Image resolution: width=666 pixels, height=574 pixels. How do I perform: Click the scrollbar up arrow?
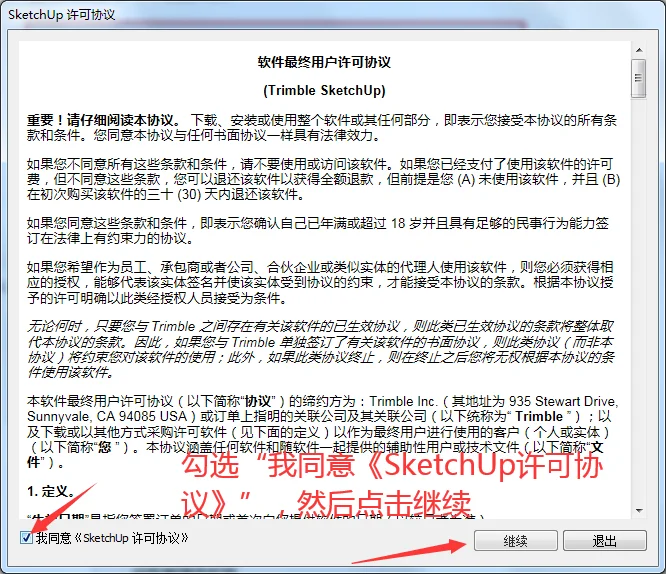coord(638,51)
